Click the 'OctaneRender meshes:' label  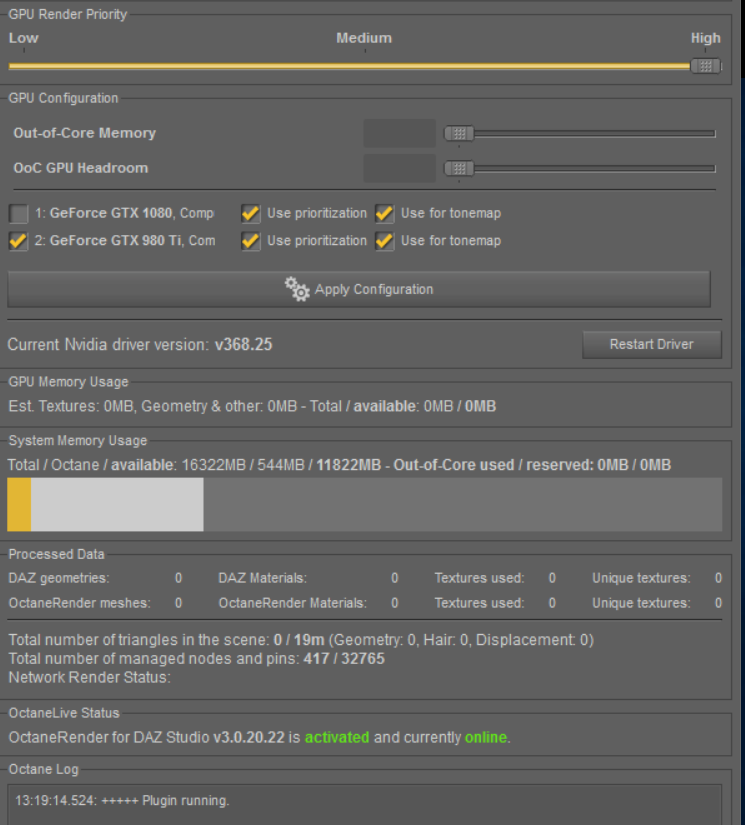[x=79, y=603]
